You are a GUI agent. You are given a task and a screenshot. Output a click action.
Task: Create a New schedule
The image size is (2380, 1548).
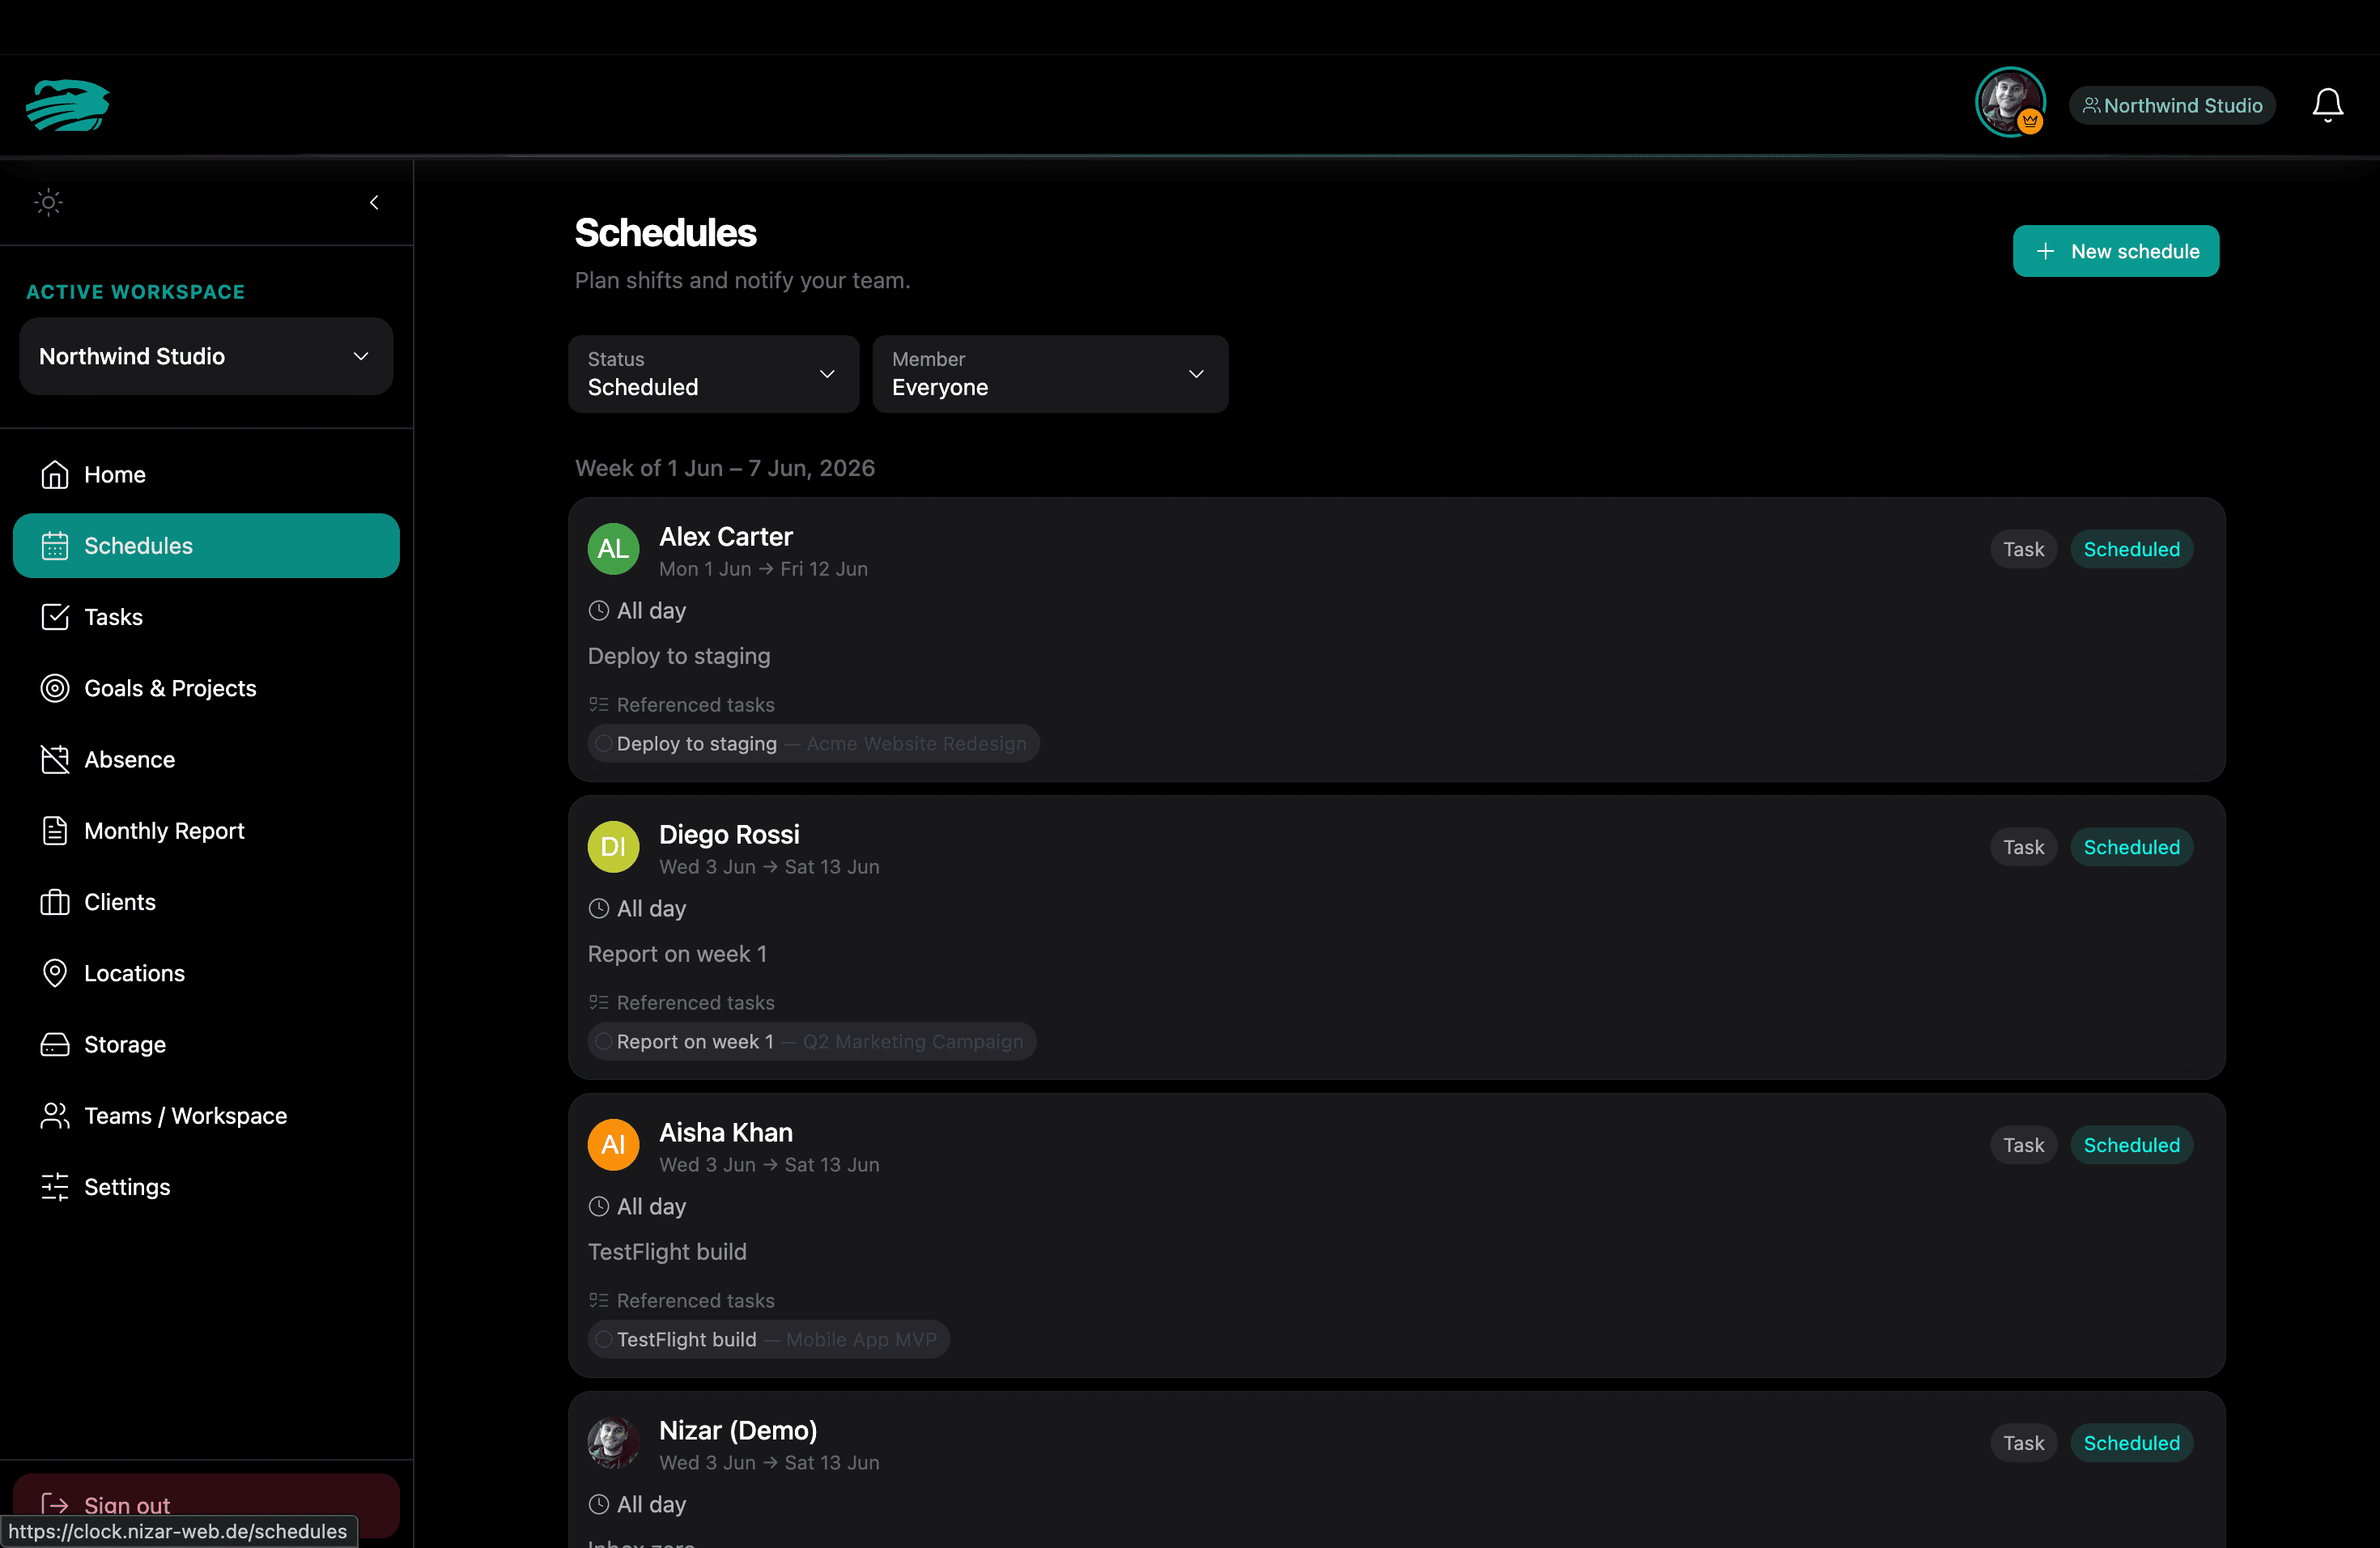tap(2116, 251)
